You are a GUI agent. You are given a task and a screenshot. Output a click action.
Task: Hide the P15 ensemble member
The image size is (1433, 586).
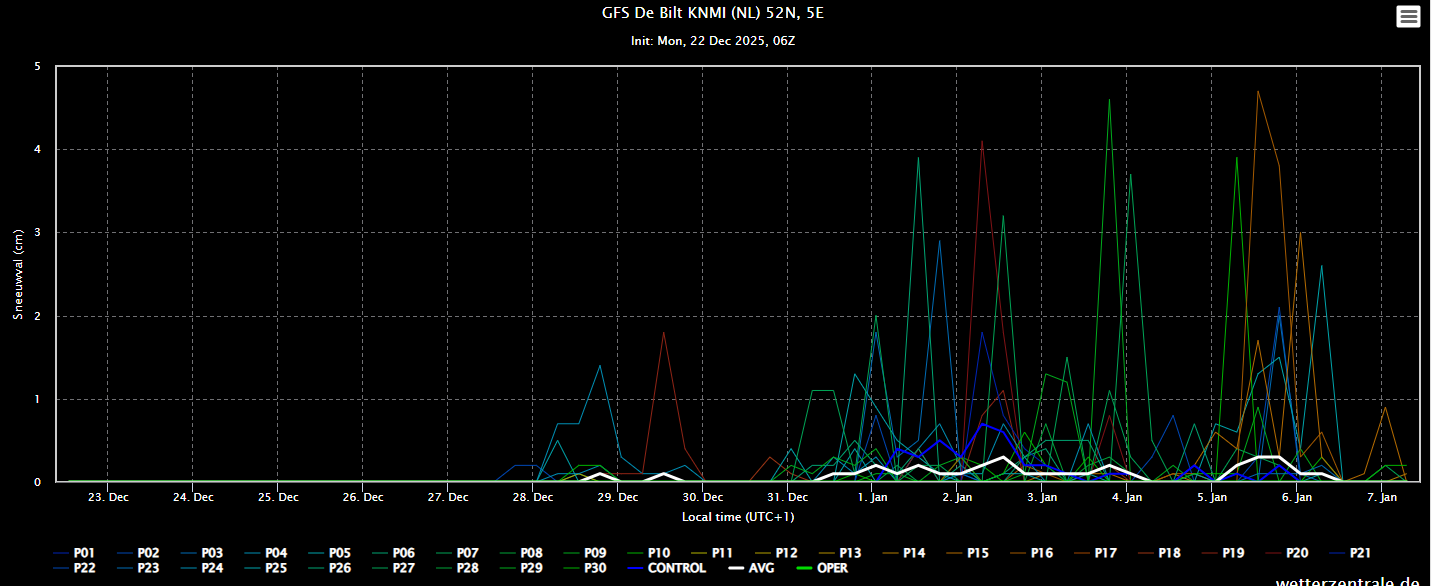click(969, 553)
